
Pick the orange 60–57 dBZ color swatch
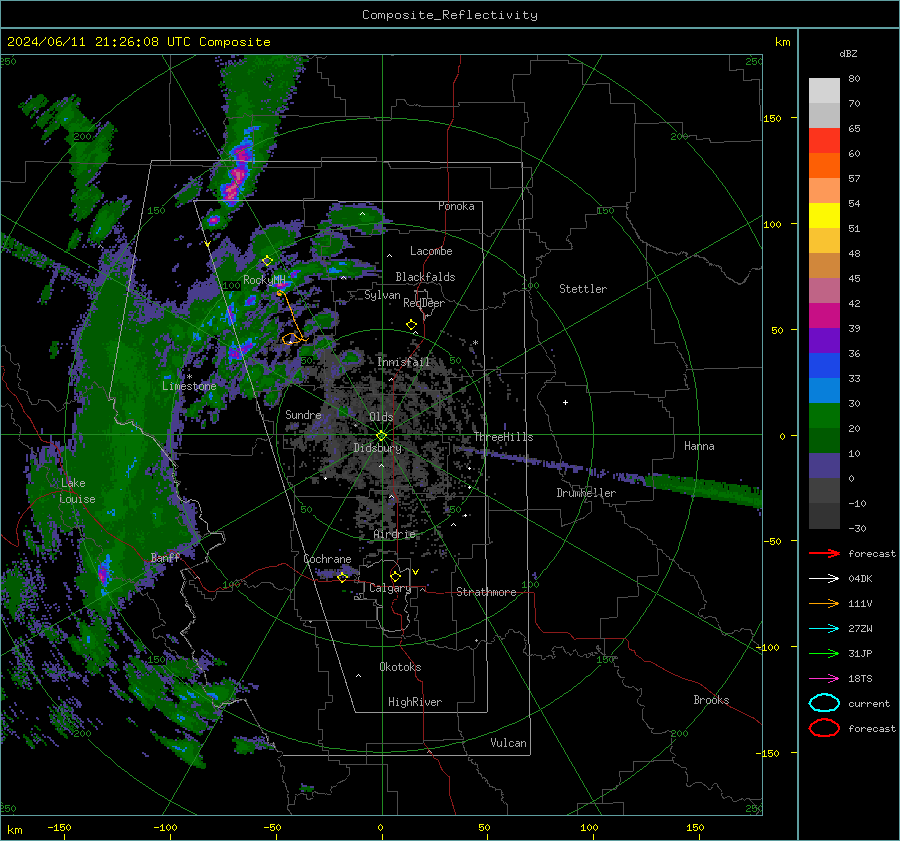pyautogui.click(x=824, y=165)
